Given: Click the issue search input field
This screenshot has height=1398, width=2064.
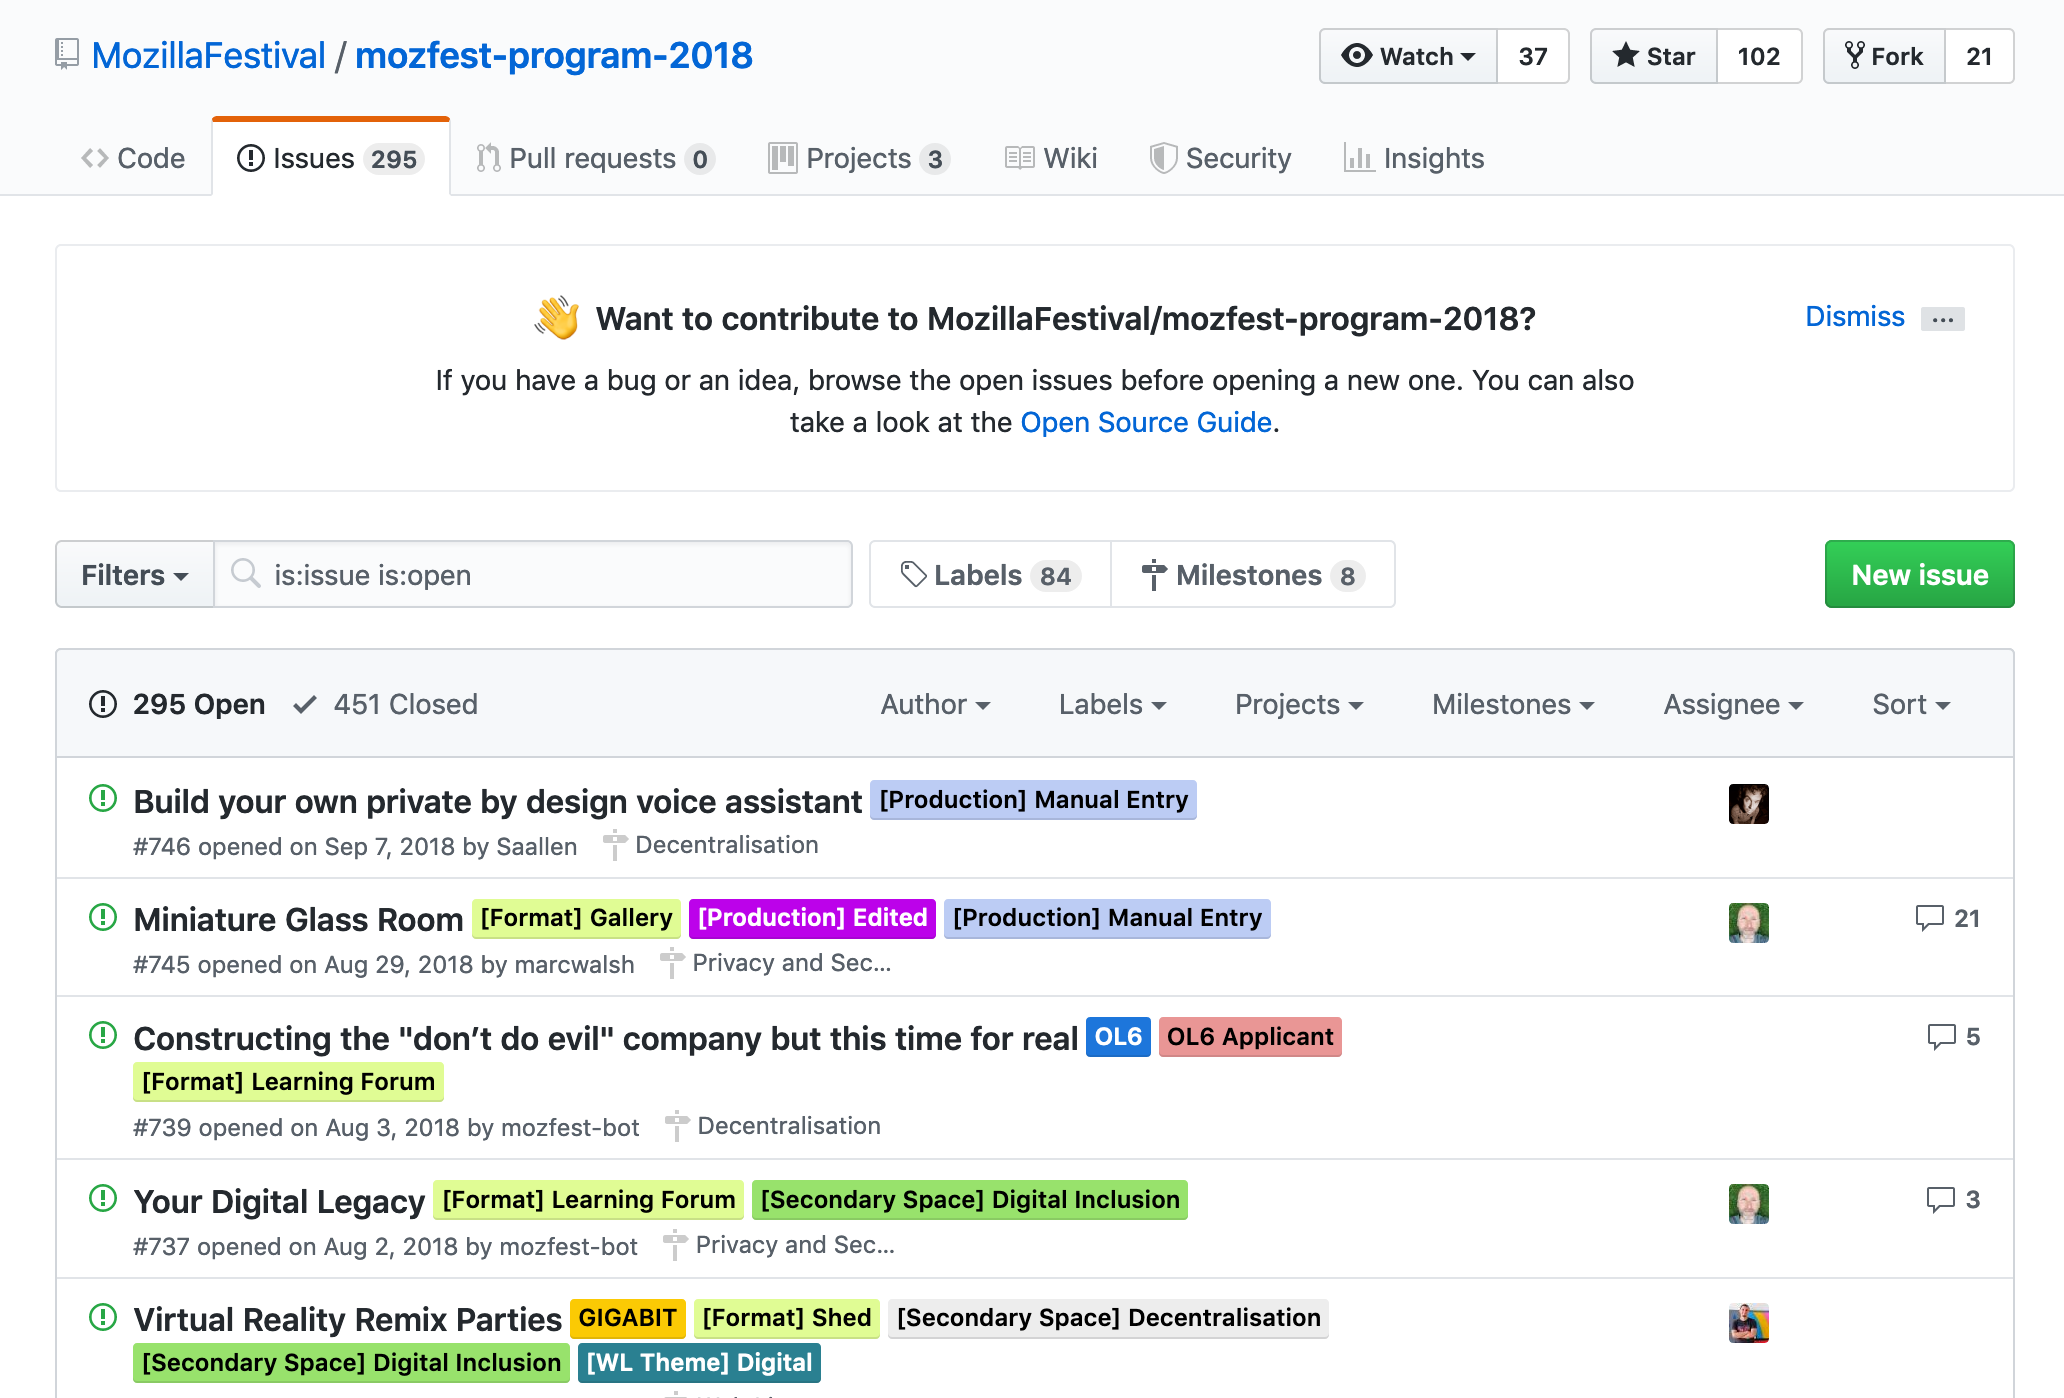Looking at the screenshot, I should coord(534,574).
